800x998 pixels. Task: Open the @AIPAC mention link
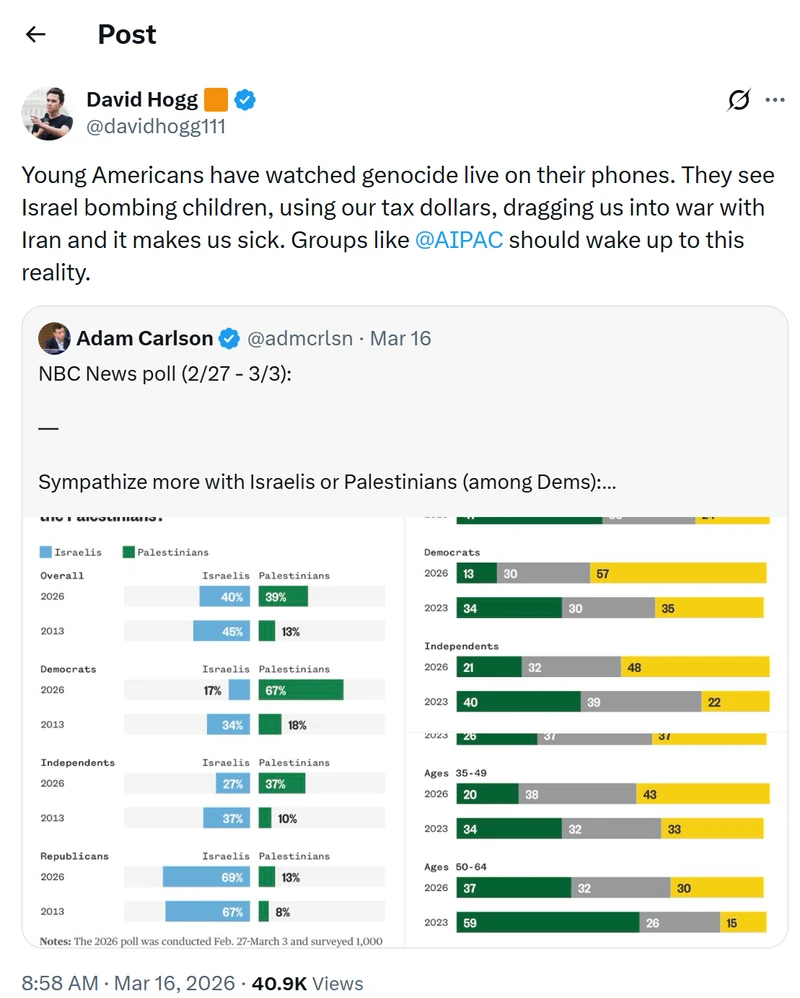pos(459,240)
